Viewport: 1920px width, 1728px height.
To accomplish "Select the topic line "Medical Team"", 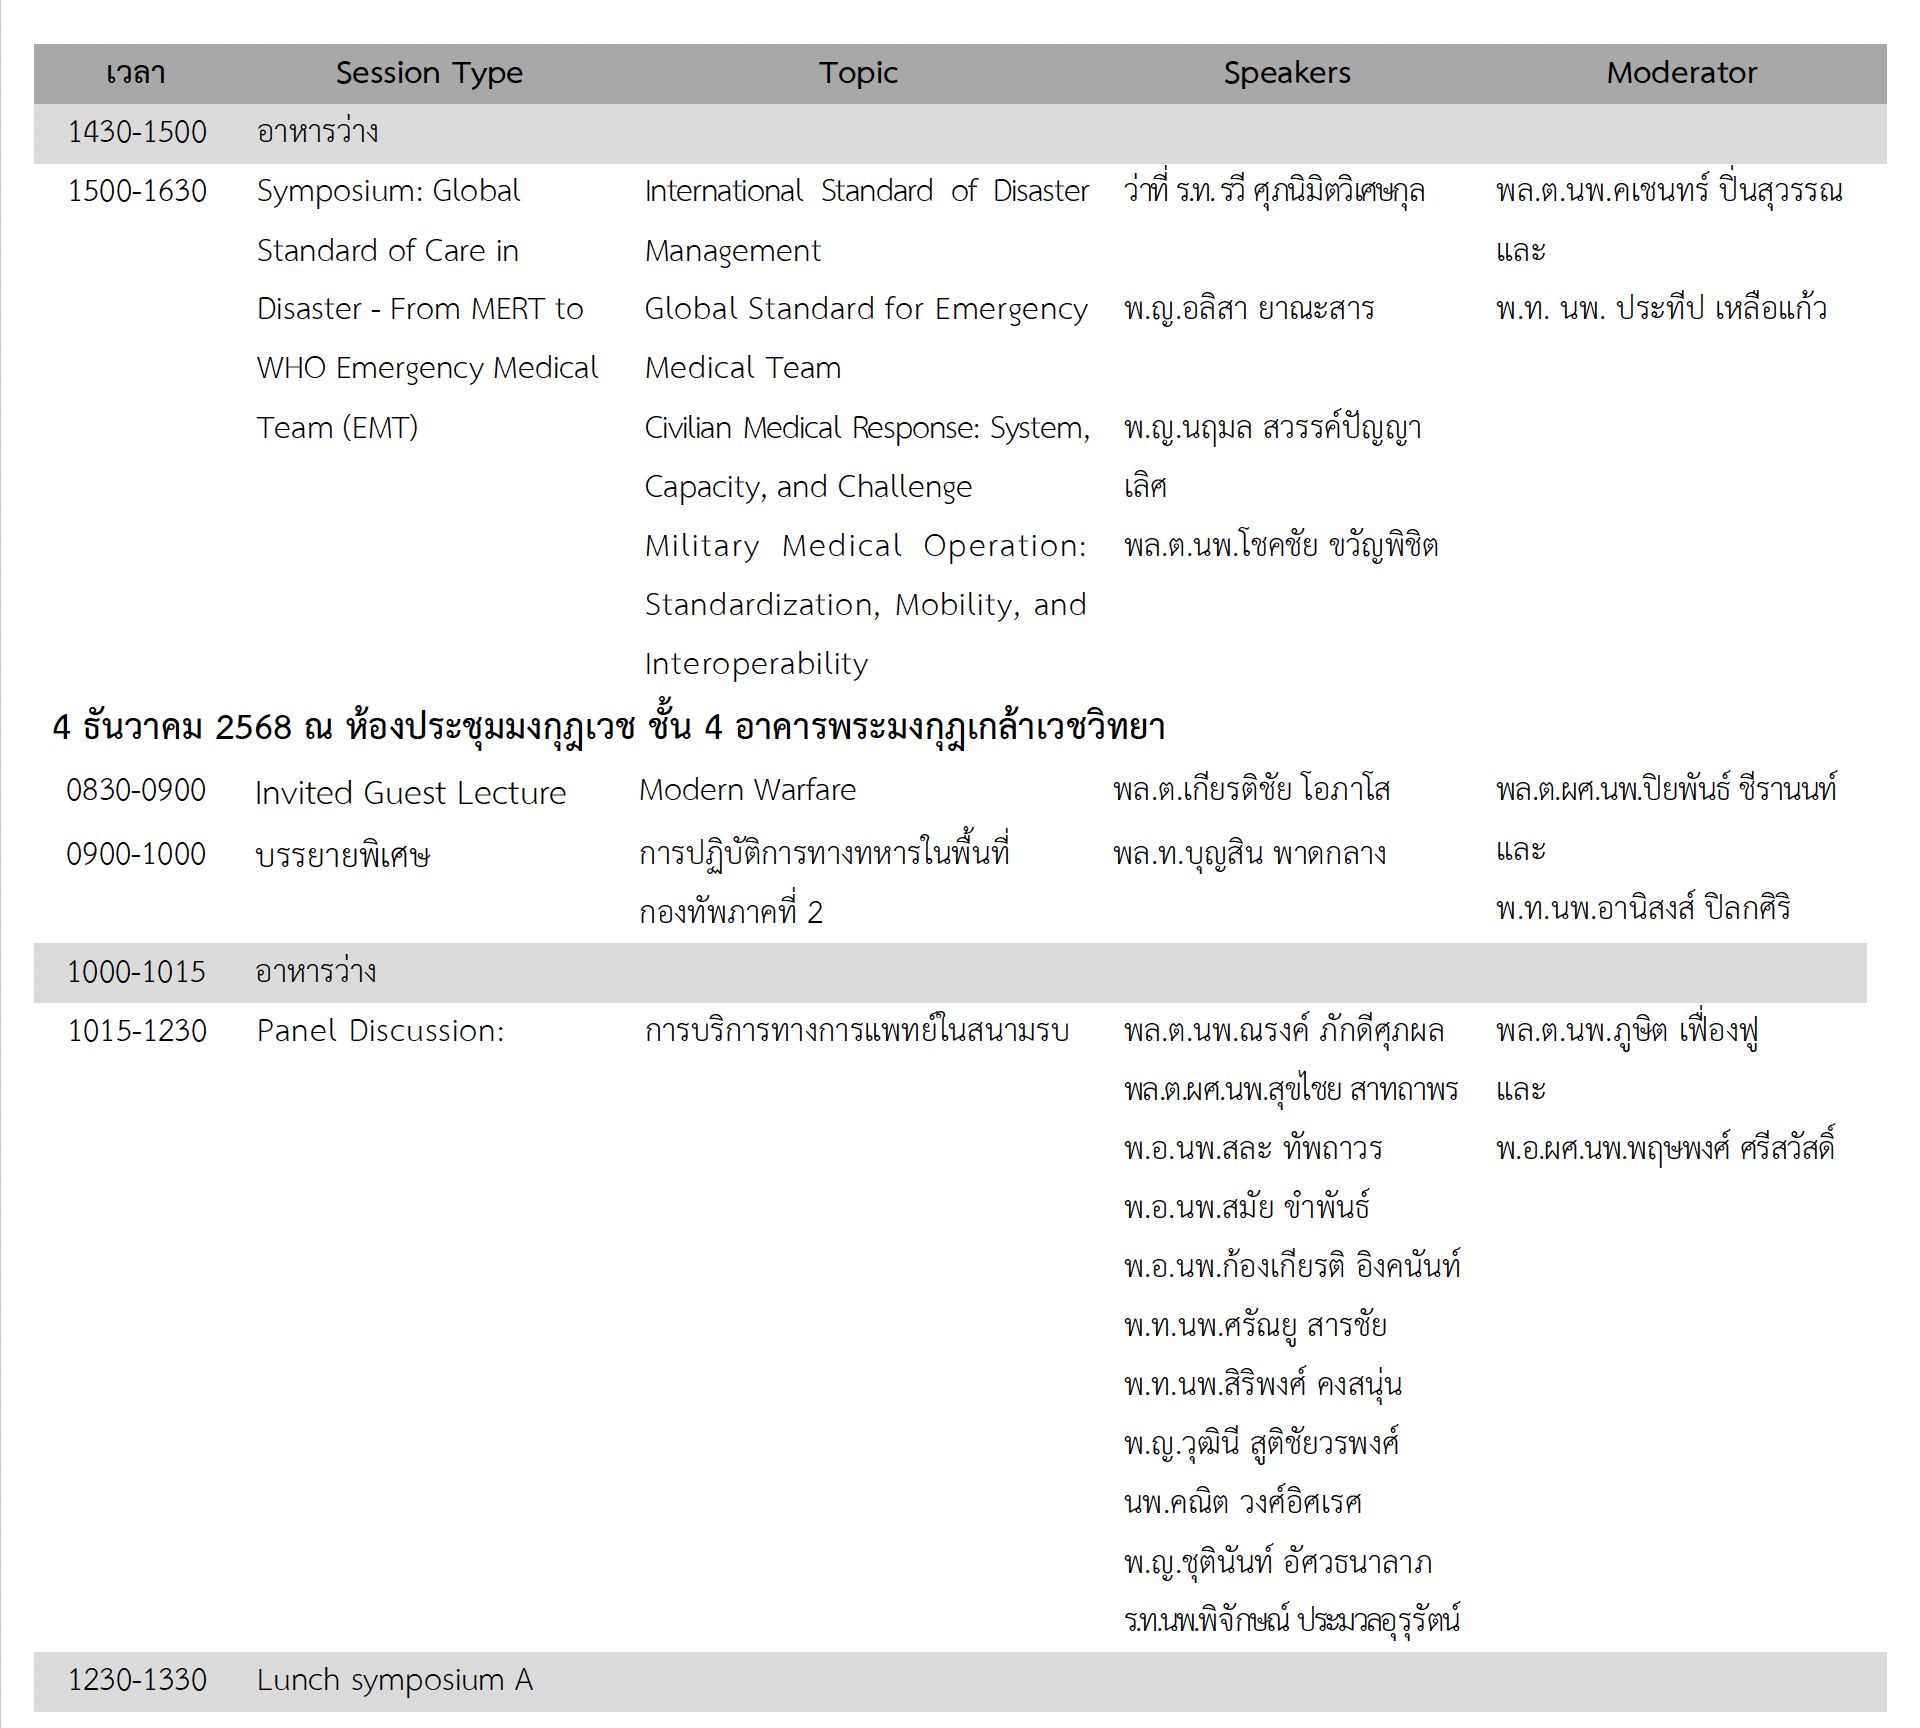I will tap(743, 368).
